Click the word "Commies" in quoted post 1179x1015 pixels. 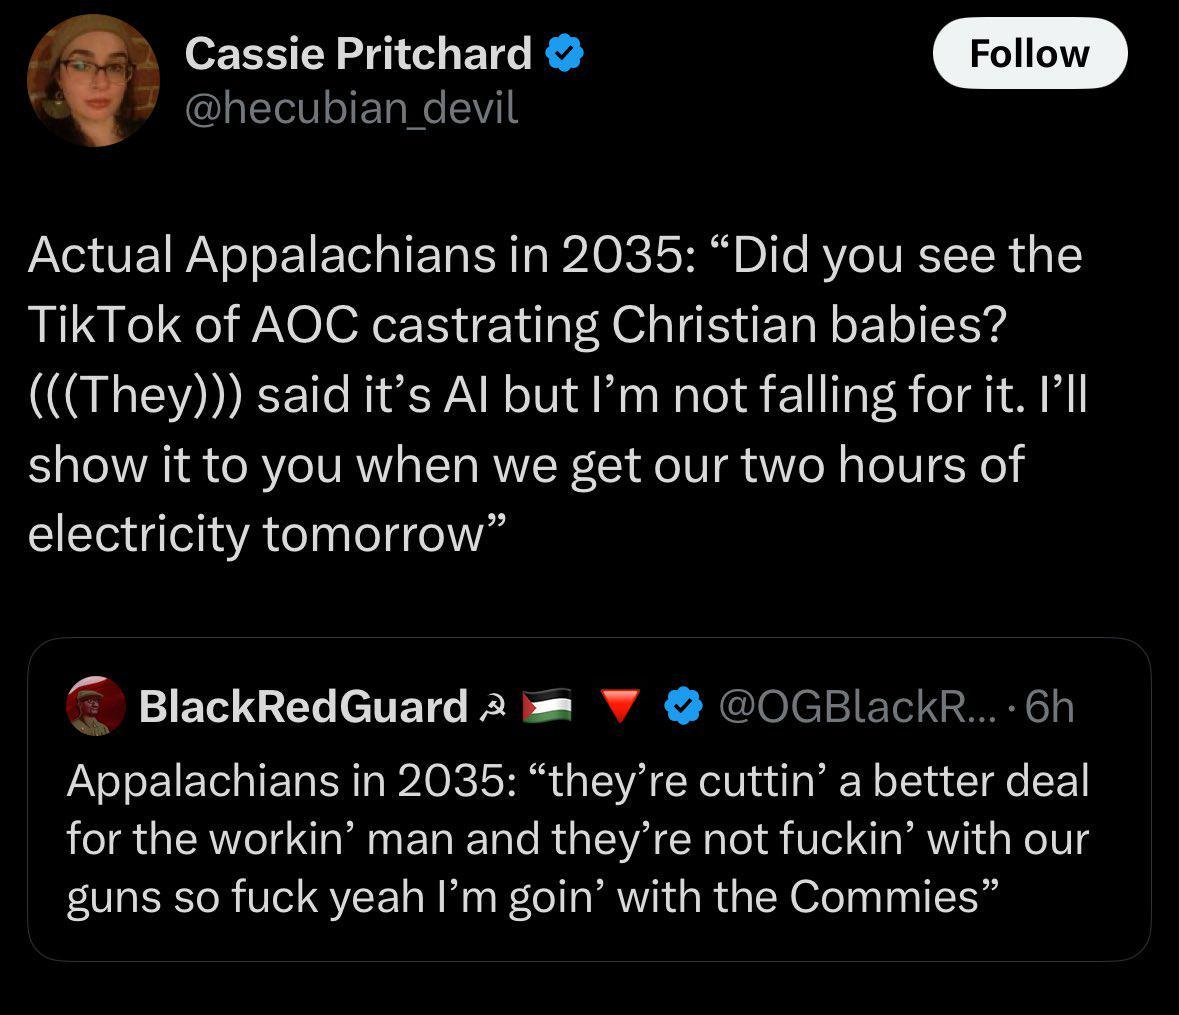(883, 896)
